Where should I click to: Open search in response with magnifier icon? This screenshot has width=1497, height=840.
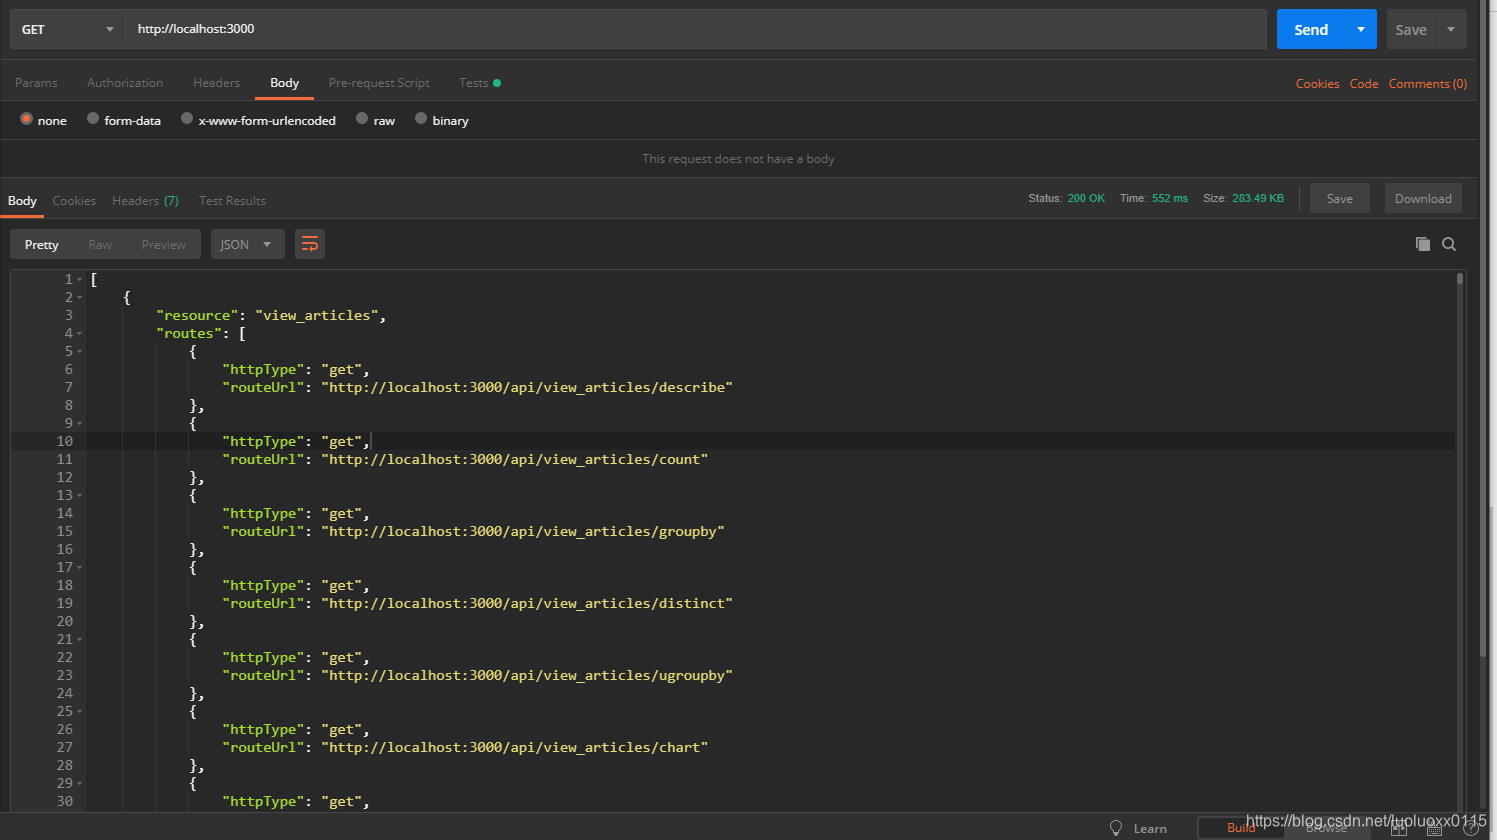tap(1449, 244)
